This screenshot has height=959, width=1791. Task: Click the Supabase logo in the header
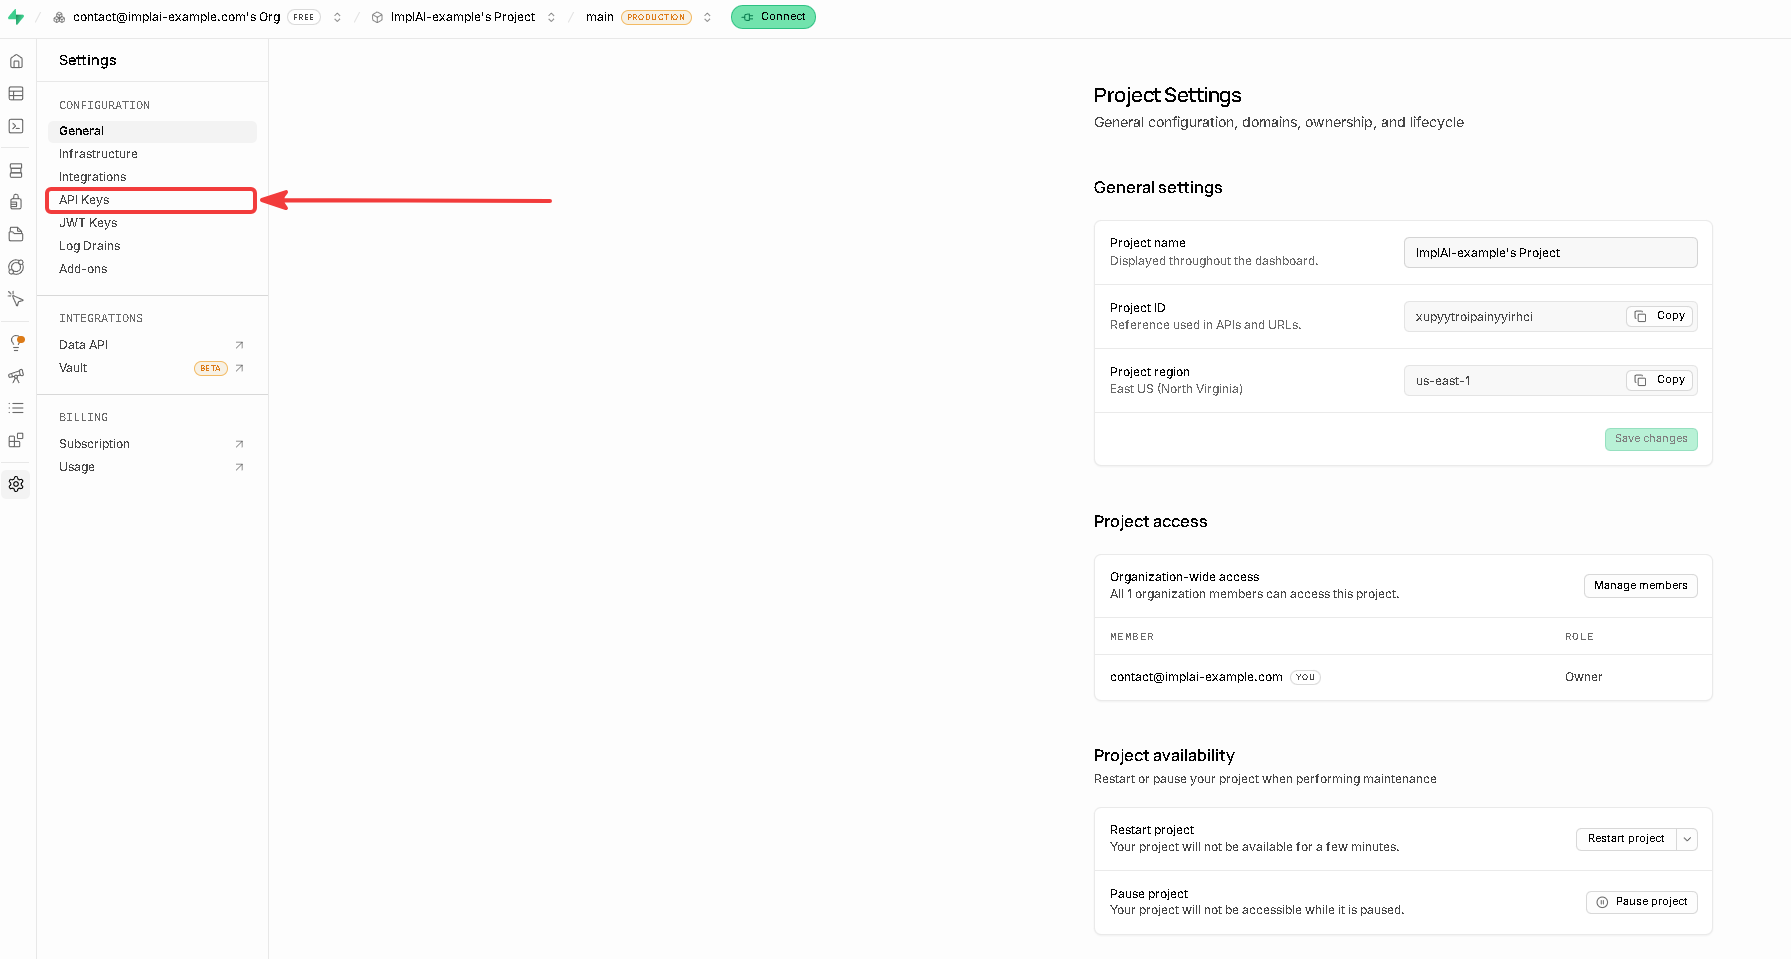click(16, 17)
